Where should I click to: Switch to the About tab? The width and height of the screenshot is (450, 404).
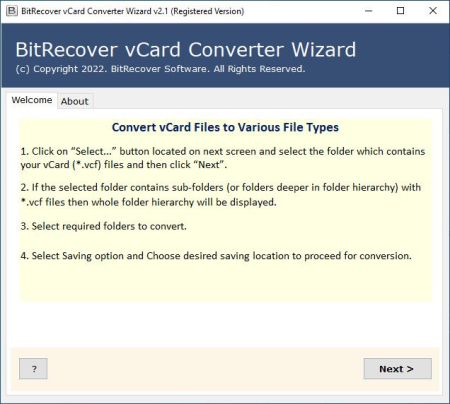point(75,101)
